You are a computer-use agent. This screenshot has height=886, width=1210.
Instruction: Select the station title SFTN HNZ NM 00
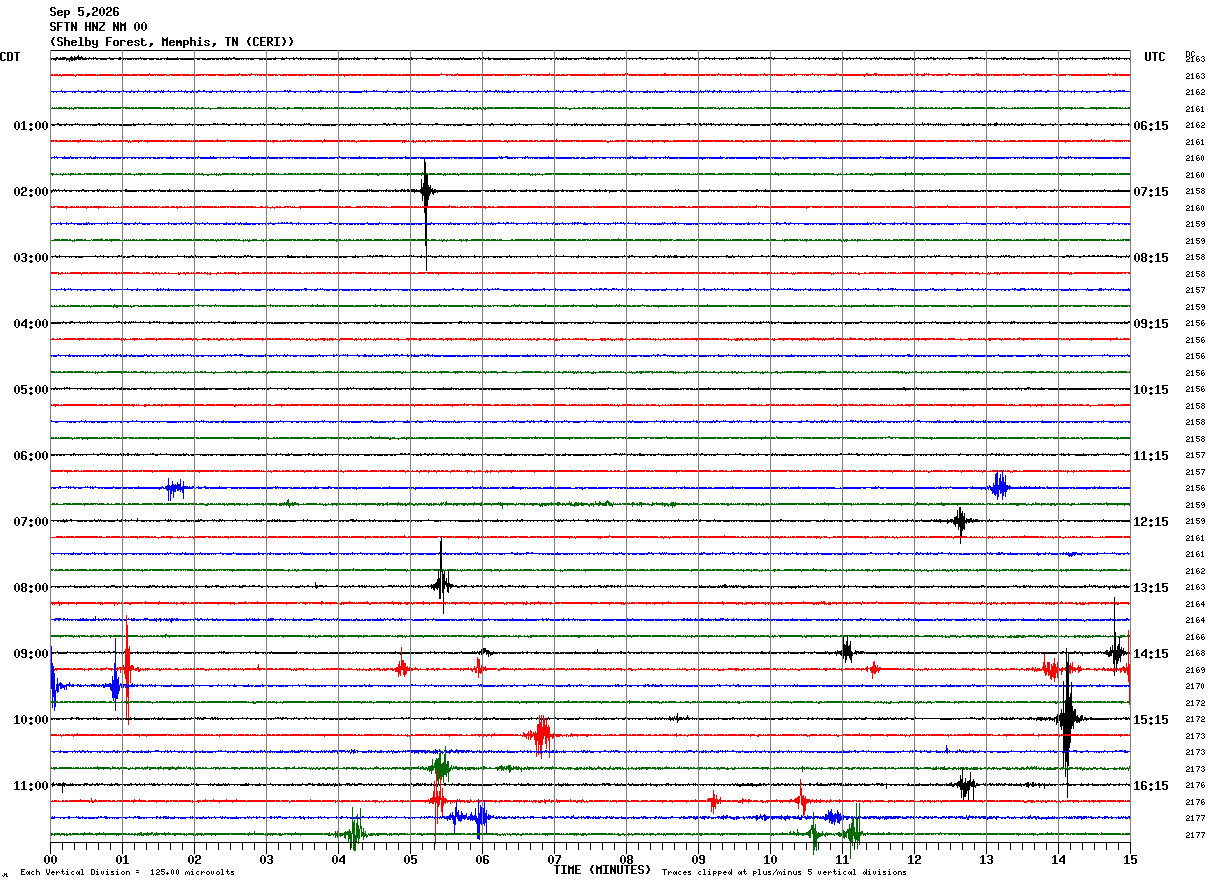(98, 27)
